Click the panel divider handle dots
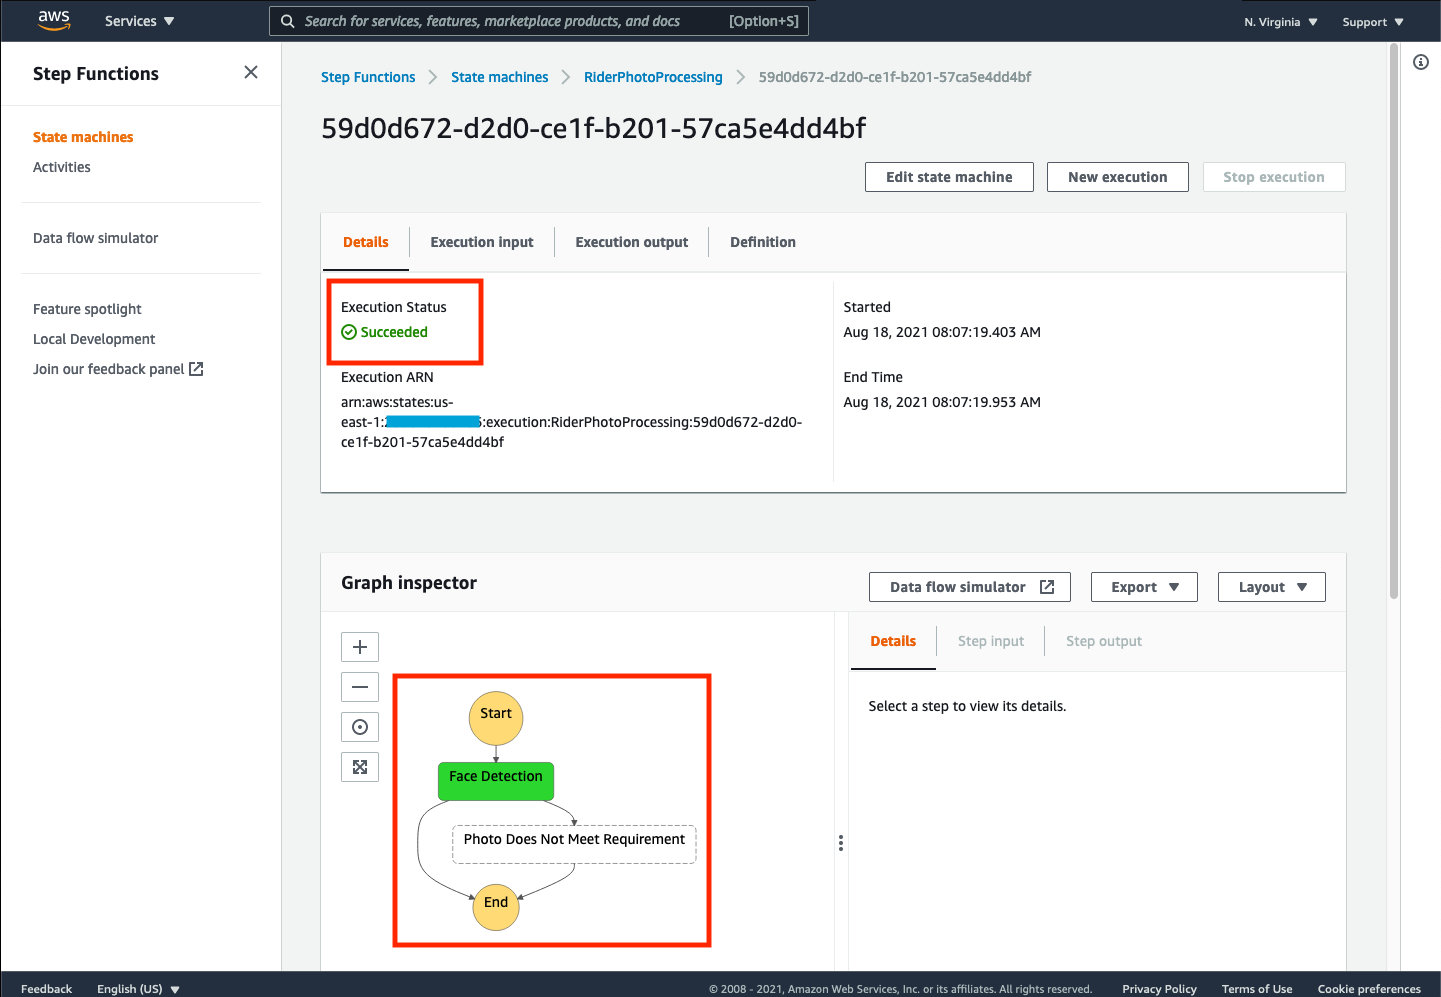The image size is (1441, 997). [x=841, y=843]
